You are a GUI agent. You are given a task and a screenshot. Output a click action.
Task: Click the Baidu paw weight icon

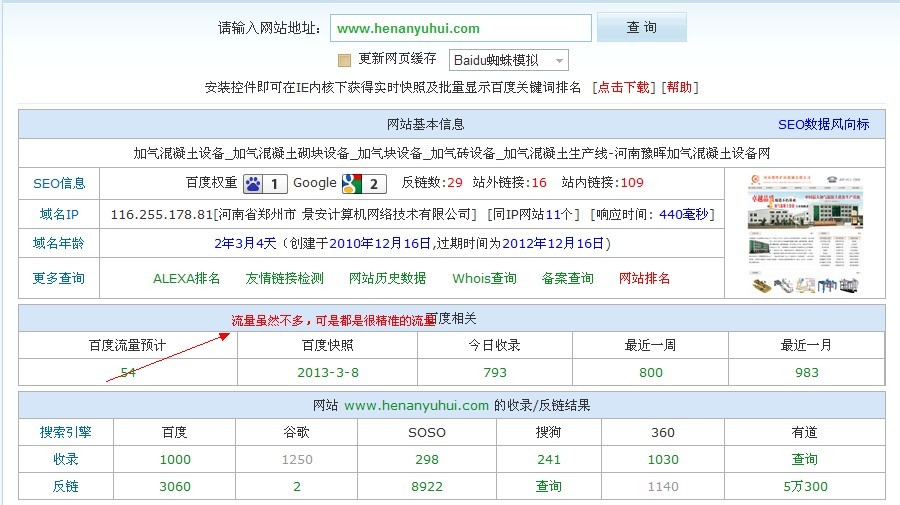point(253,183)
